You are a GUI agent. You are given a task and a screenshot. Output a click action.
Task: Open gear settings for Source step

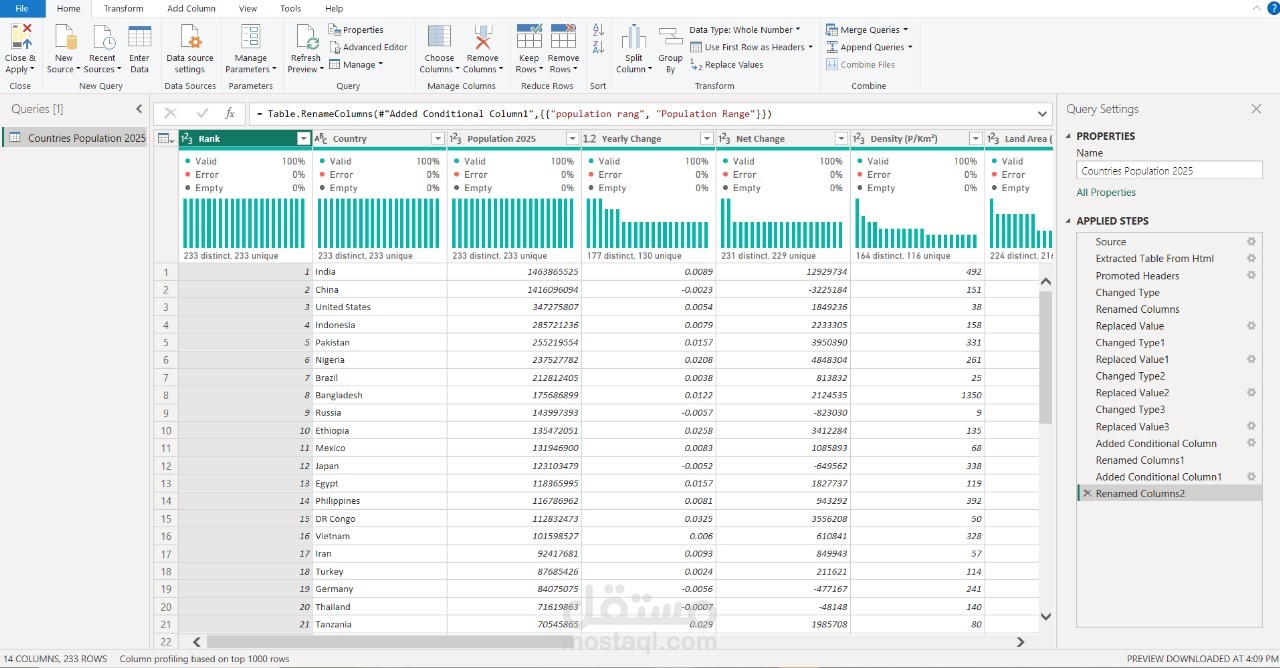tap(1251, 242)
